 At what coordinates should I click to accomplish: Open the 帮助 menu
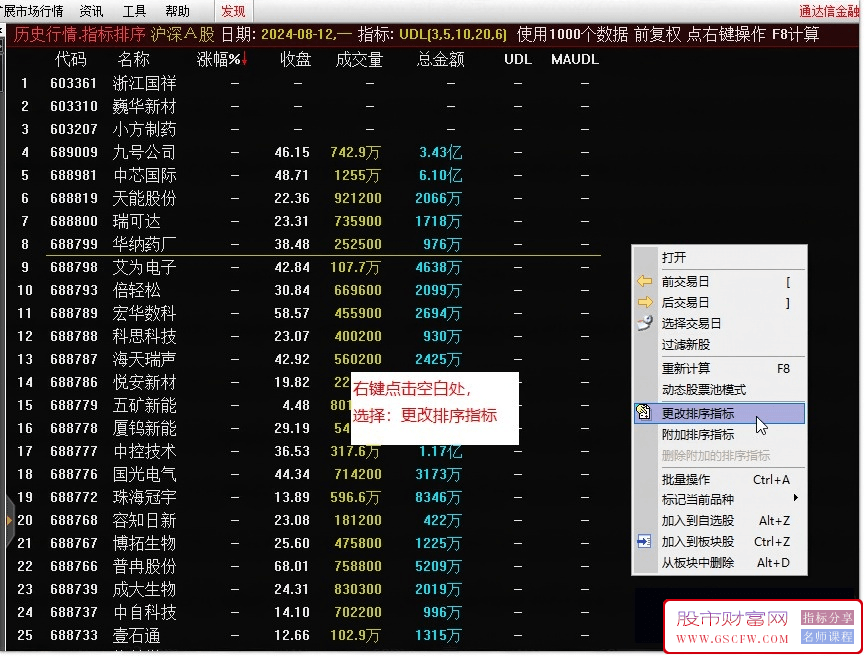(x=178, y=11)
